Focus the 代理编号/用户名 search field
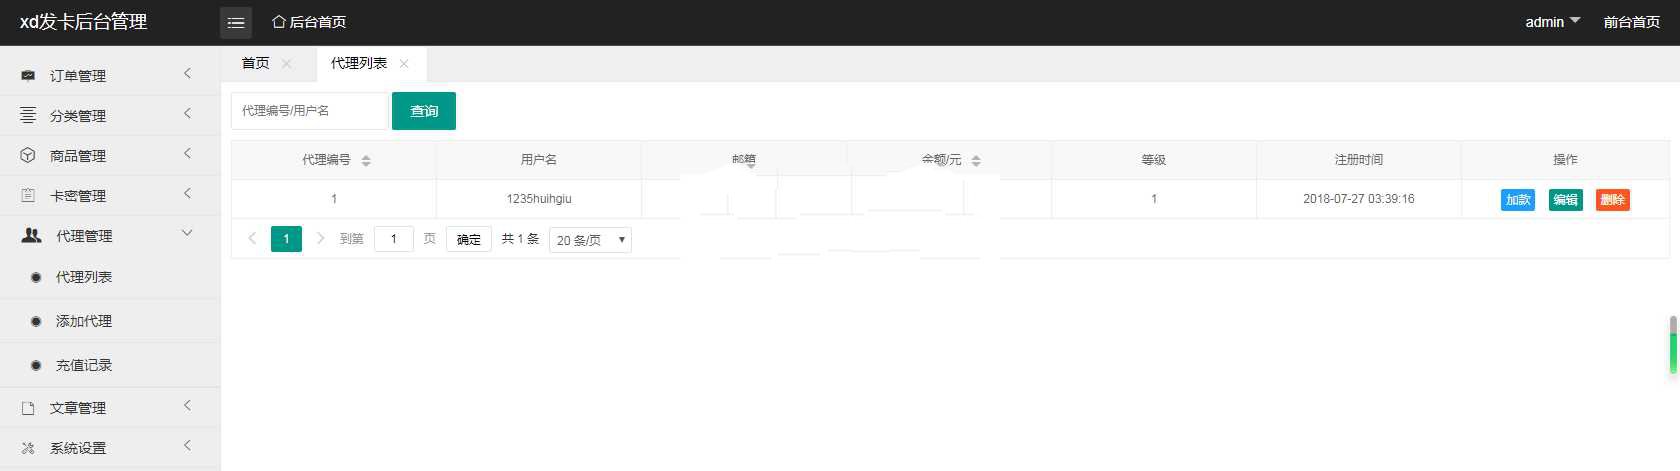The height and width of the screenshot is (471, 1680). click(x=309, y=111)
